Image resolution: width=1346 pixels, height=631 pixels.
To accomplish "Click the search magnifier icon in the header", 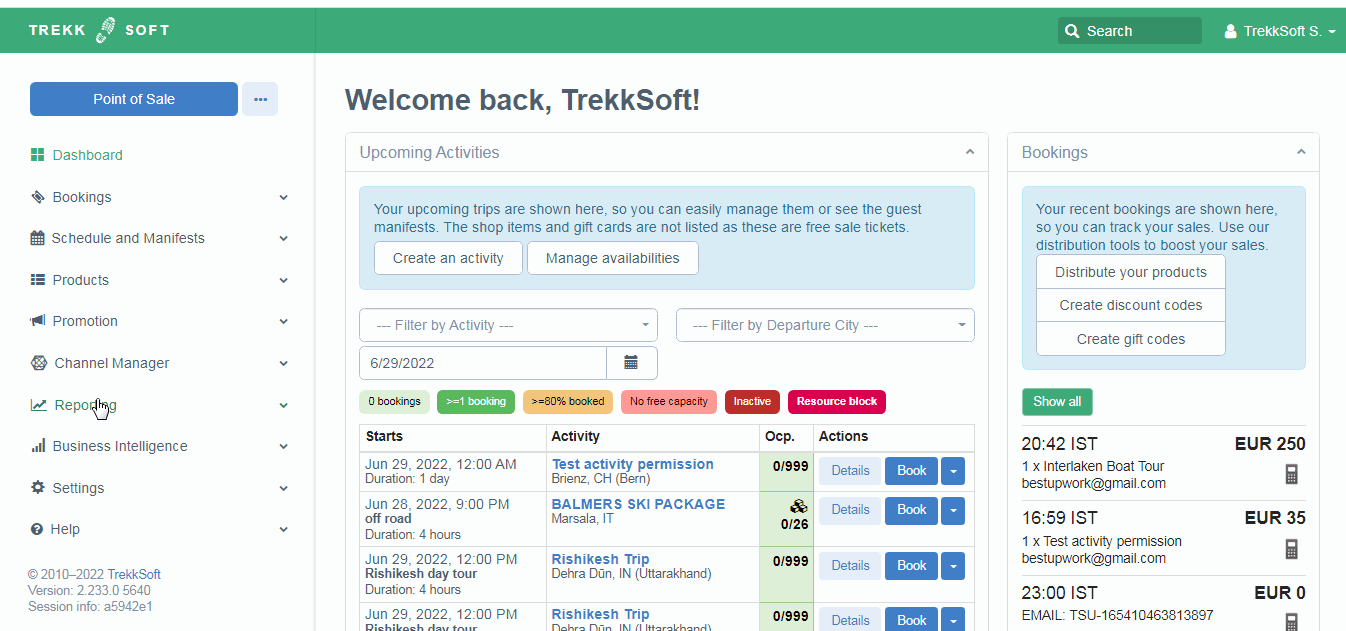I will click(x=1073, y=31).
